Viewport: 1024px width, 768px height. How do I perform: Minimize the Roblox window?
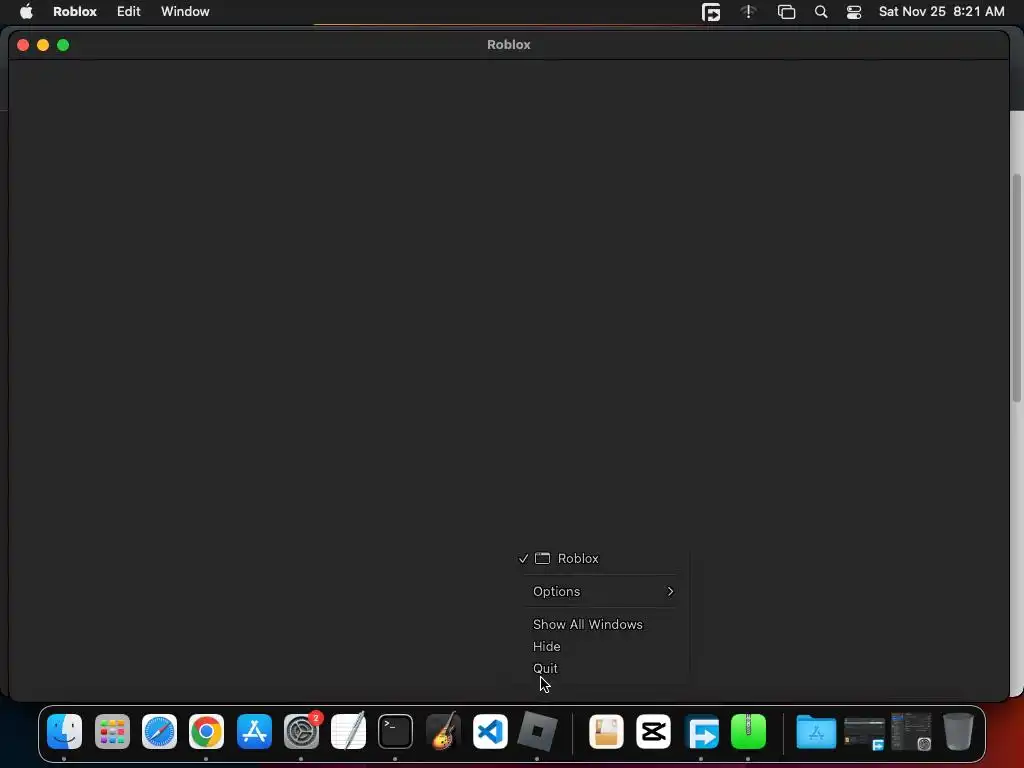pos(43,45)
